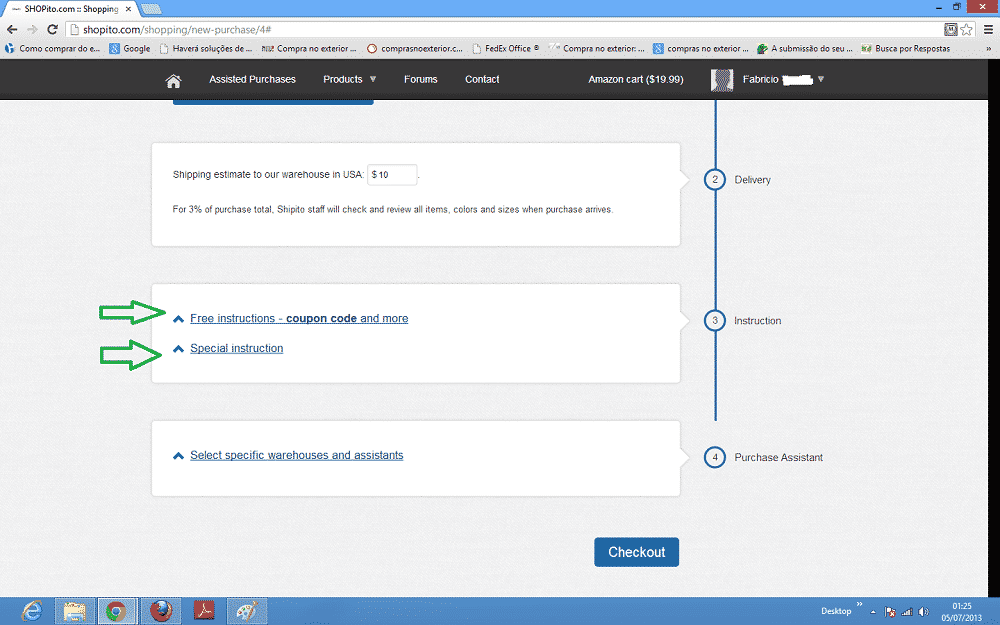Go to the Forums page
Viewport: 1000px width, 625px height.
[x=420, y=80]
